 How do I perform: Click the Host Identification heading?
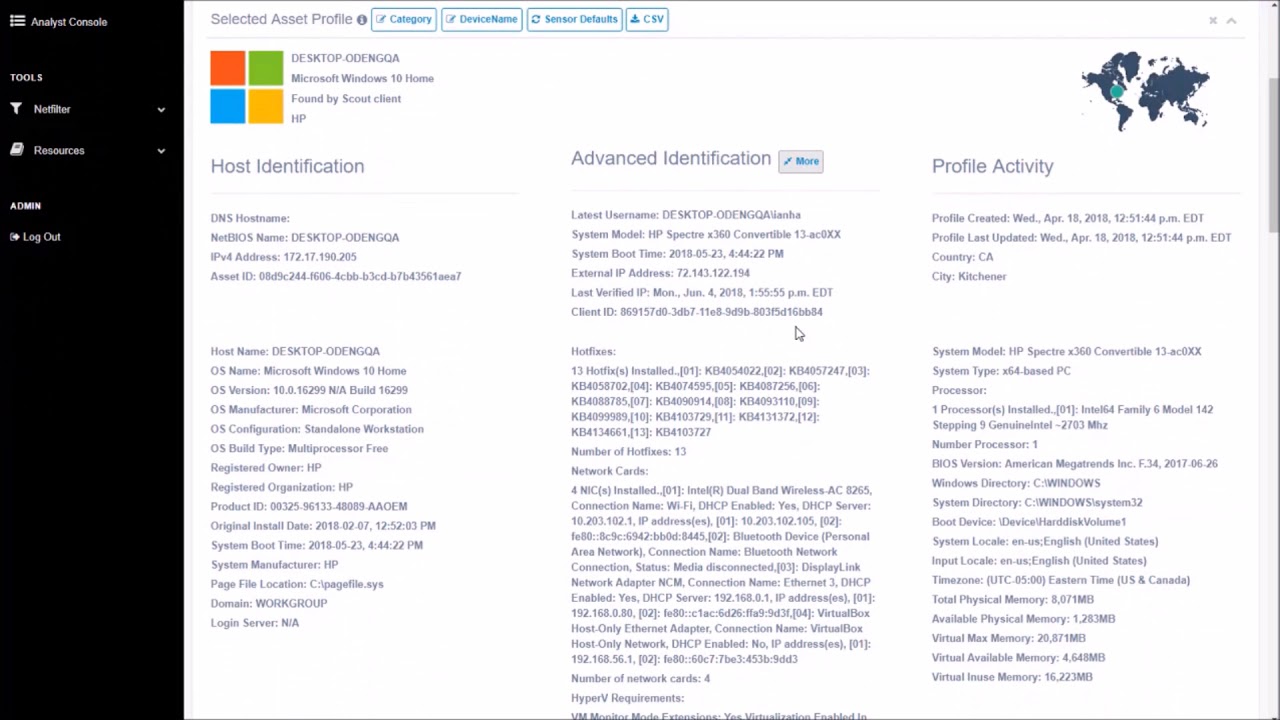click(287, 166)
